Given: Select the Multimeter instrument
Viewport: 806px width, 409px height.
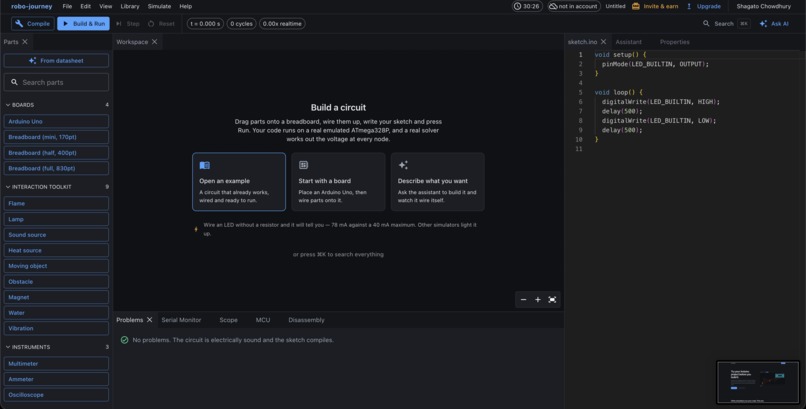Looking at the screenshot, I should 57,364.
